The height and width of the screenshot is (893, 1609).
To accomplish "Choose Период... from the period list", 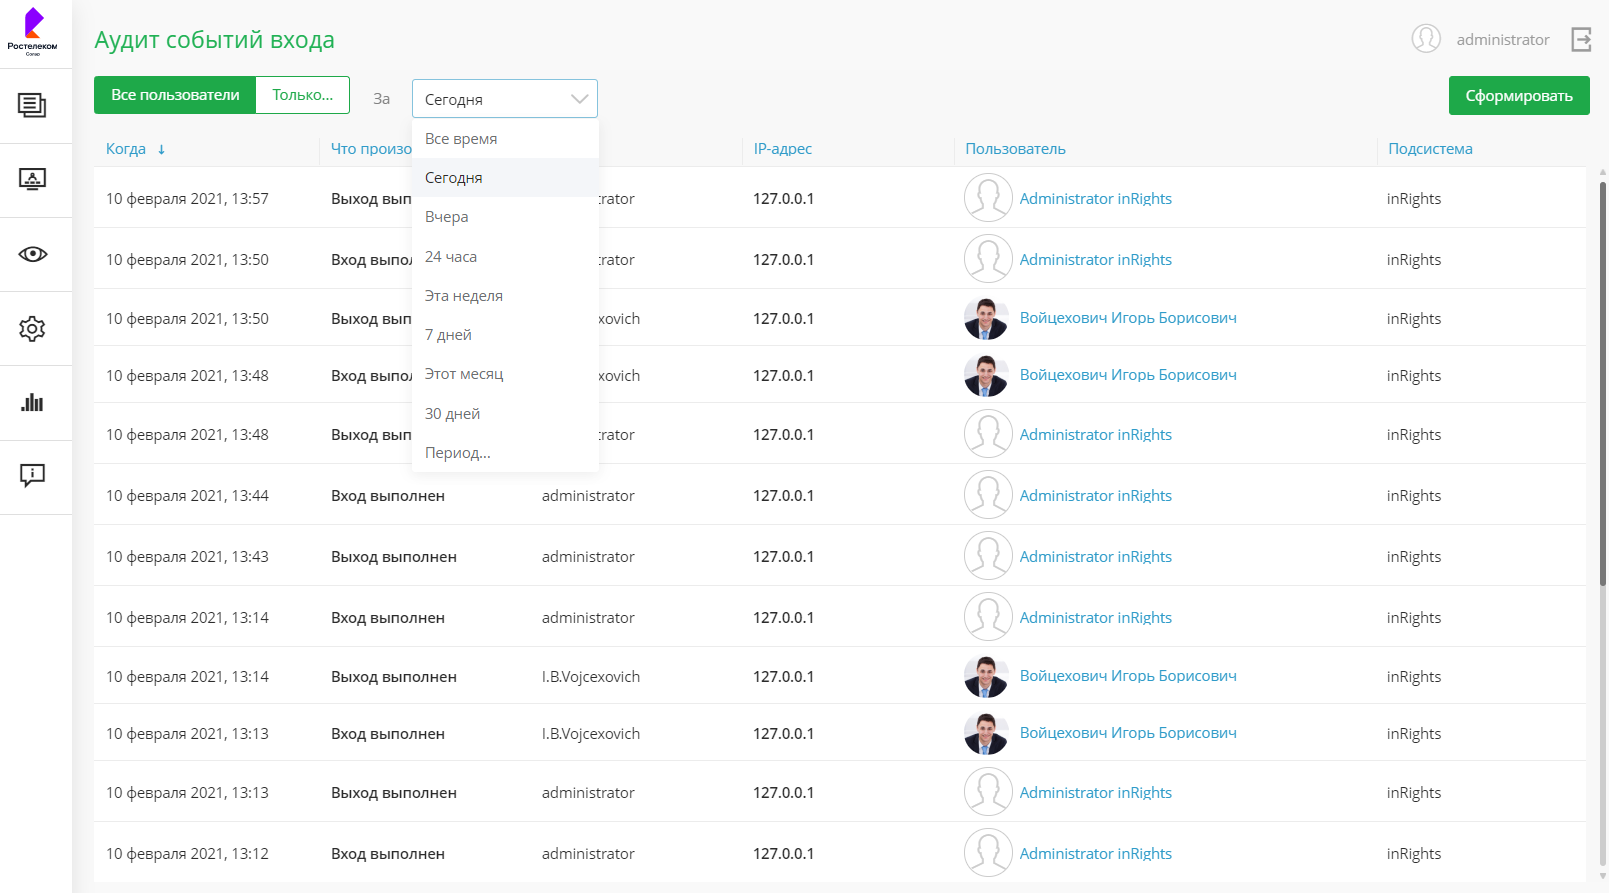I will coord(505,453).
